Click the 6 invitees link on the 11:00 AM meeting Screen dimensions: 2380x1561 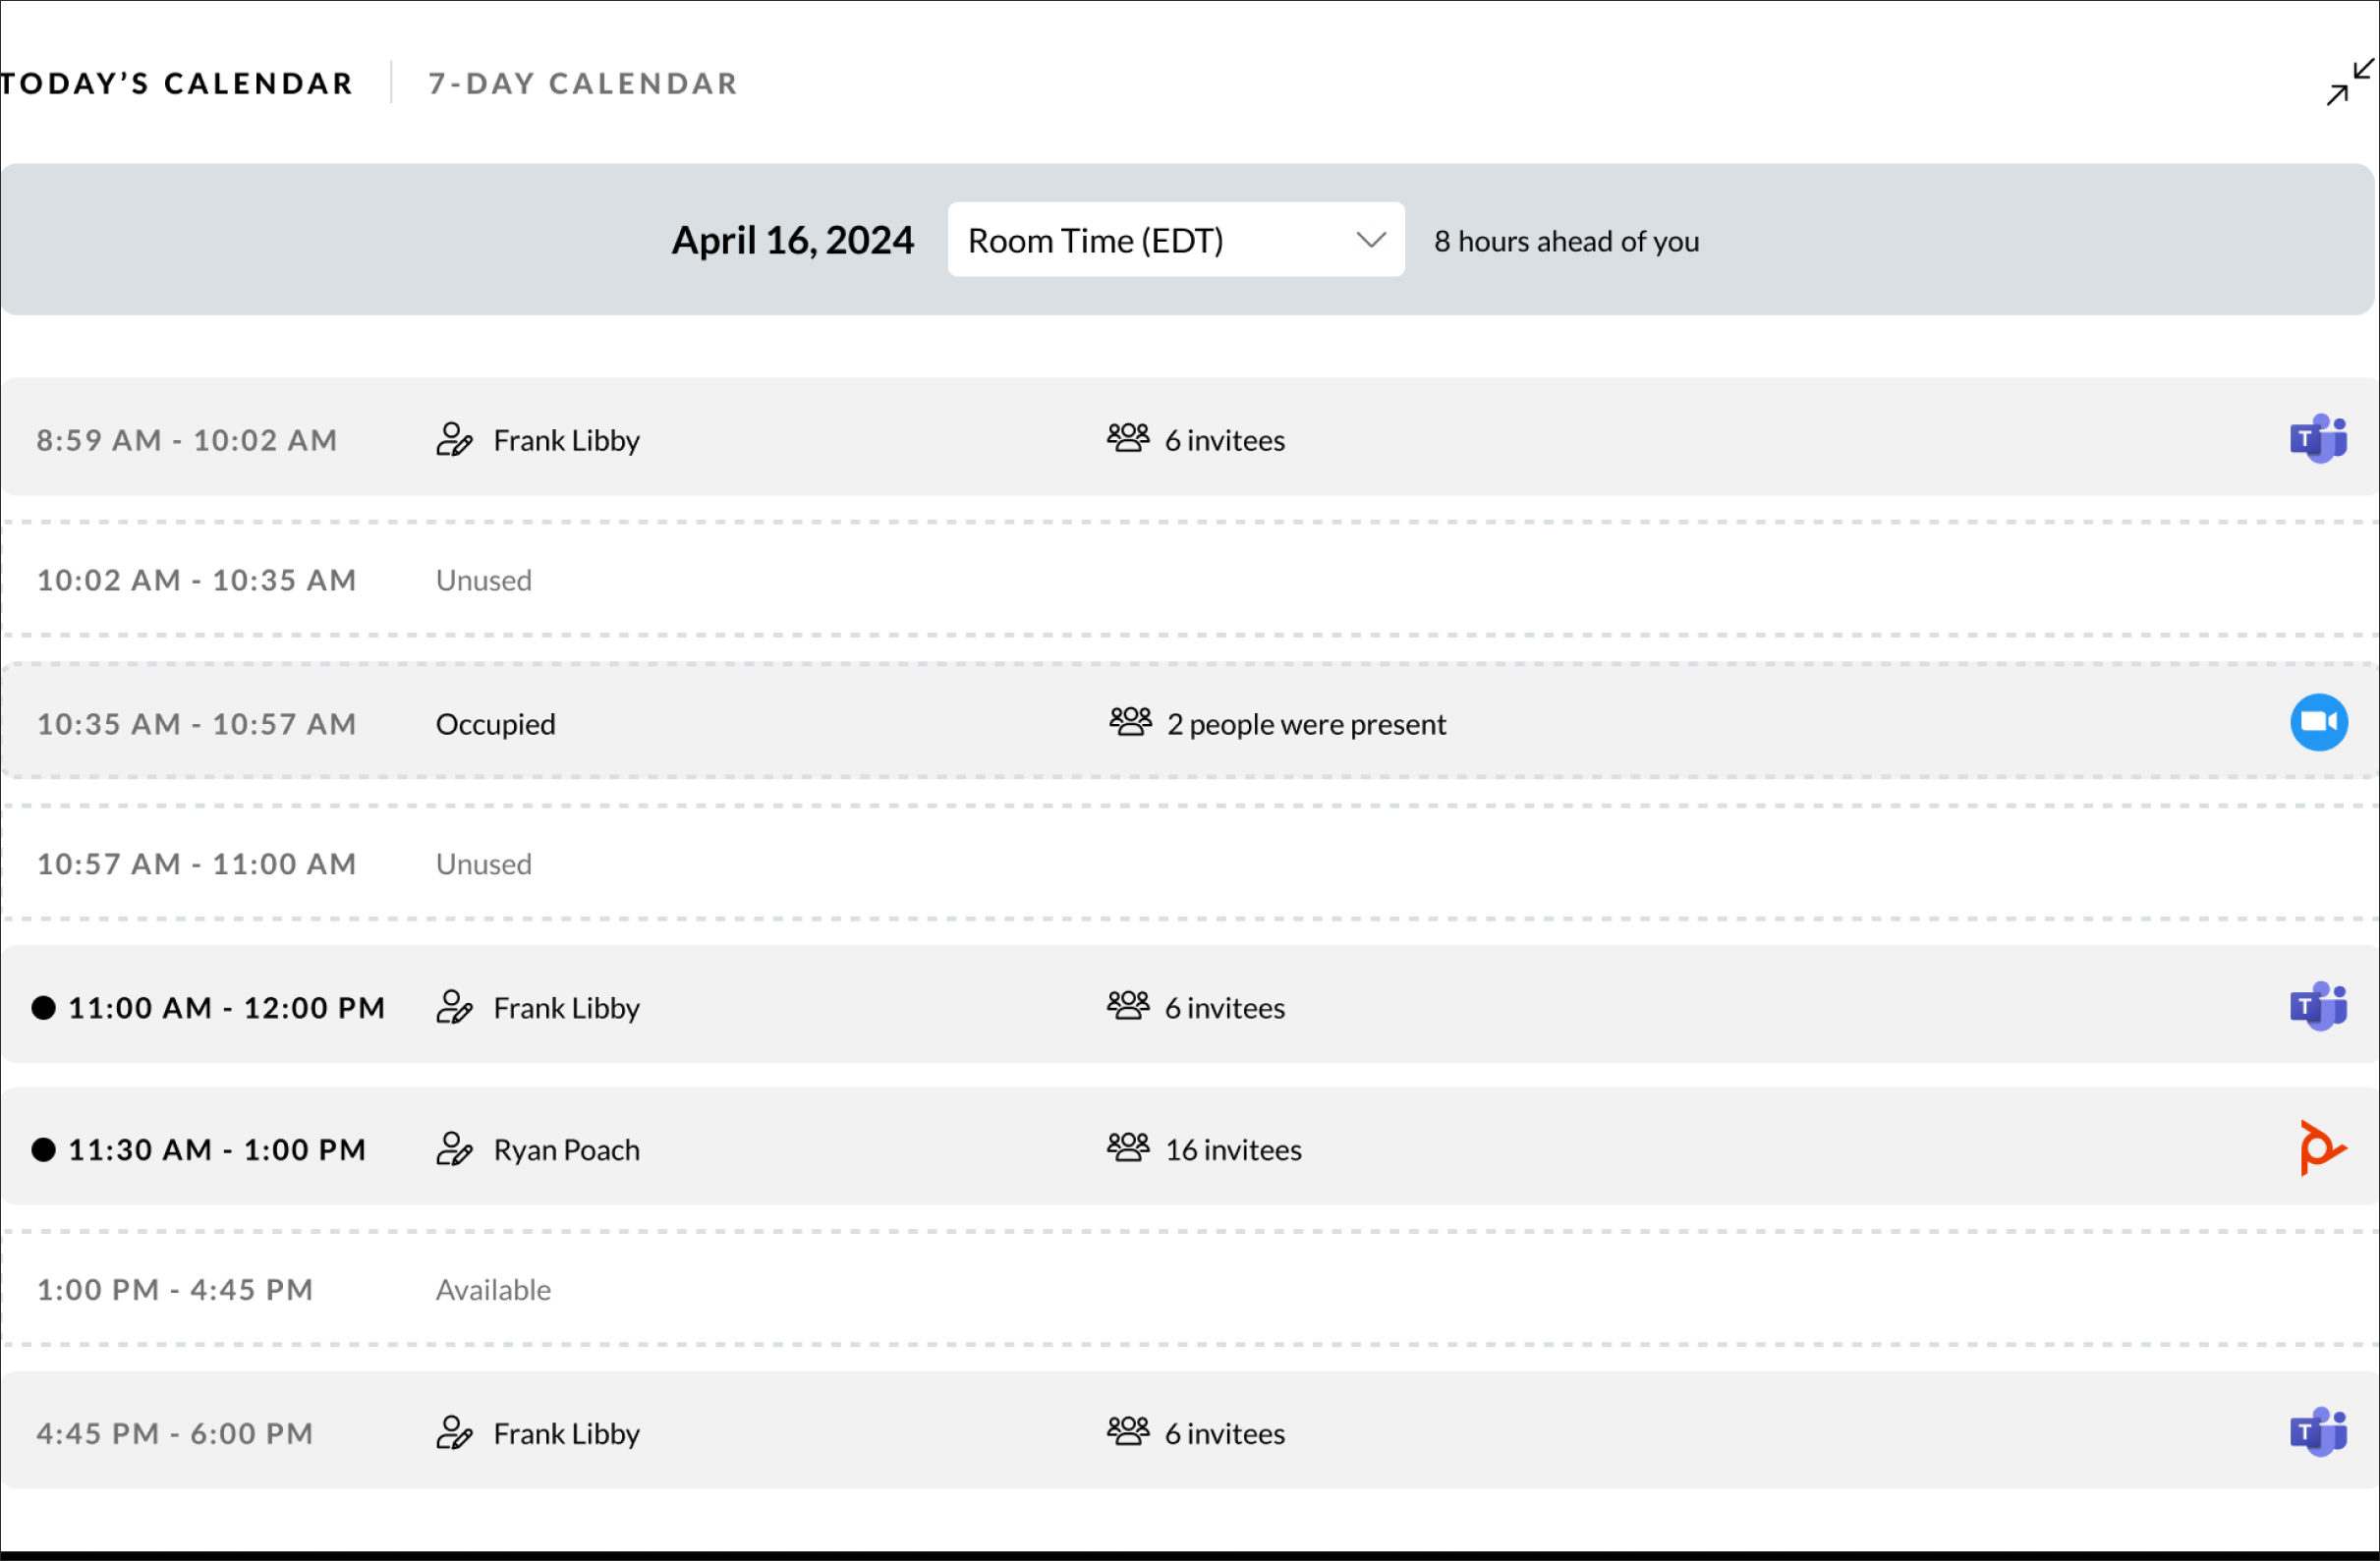pos(1224,1007)
